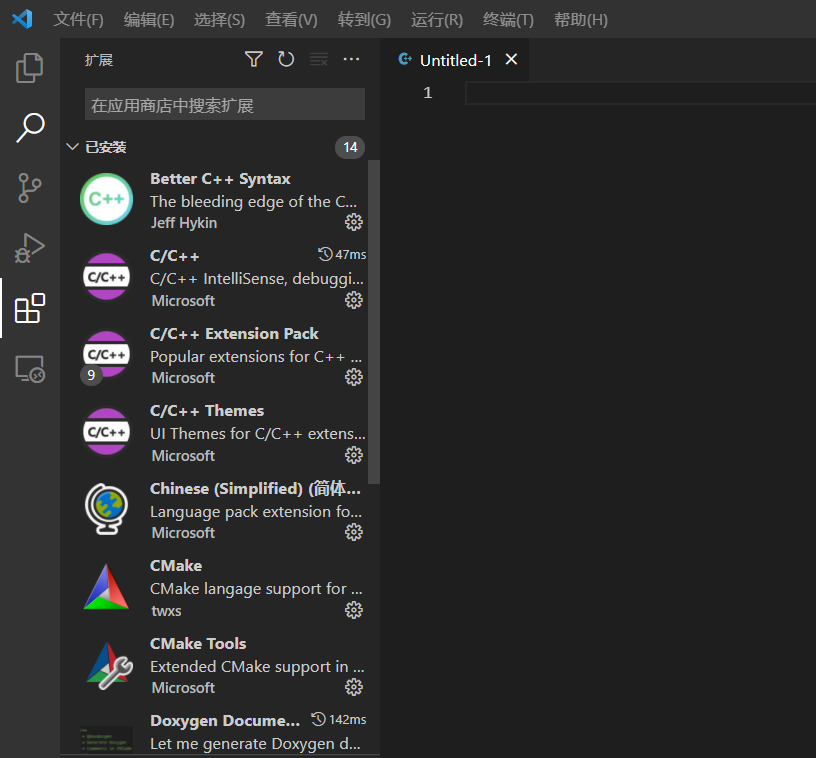Manage Better C++ Syntax with gear icon
This screenshot has width=816, height=758.
(x=354, y=222)
